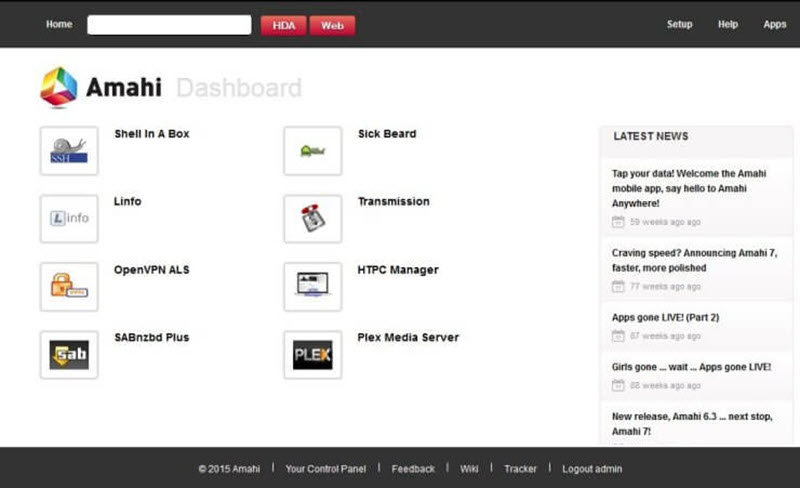The height and width of the screenshot is (488, 800).
Task: Launch the Plex Media Server icon
Action: (x=313, y=354)
